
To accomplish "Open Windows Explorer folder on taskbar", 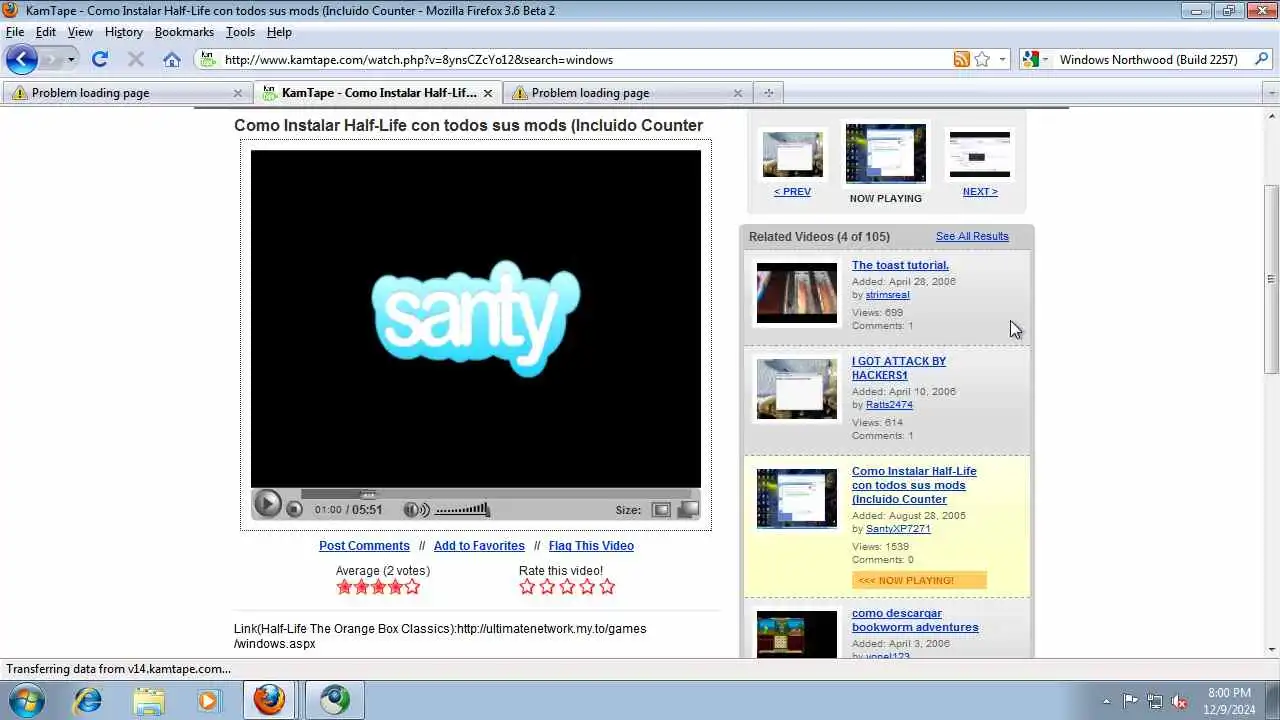I will (148, 701).
